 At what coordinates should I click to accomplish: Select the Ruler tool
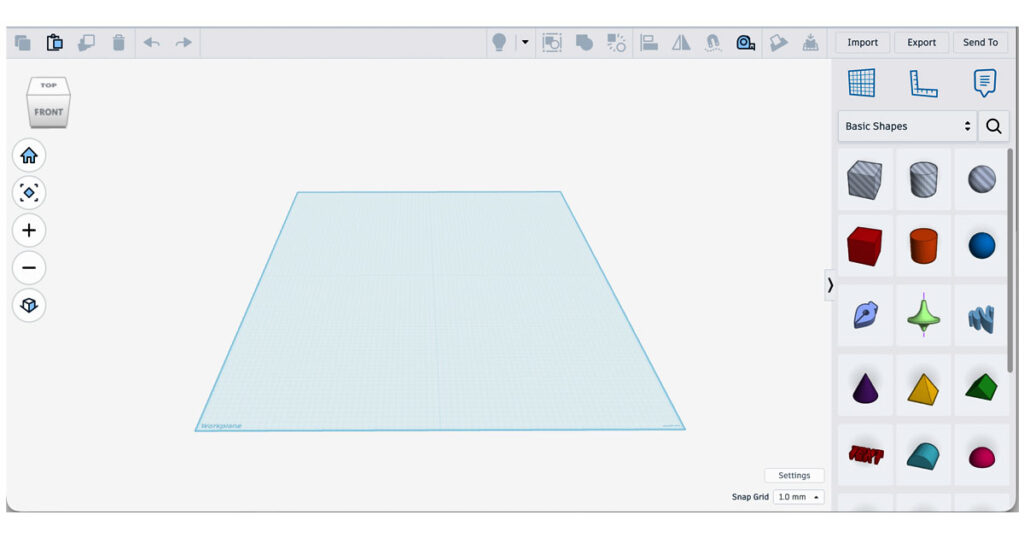pos(923,84)
